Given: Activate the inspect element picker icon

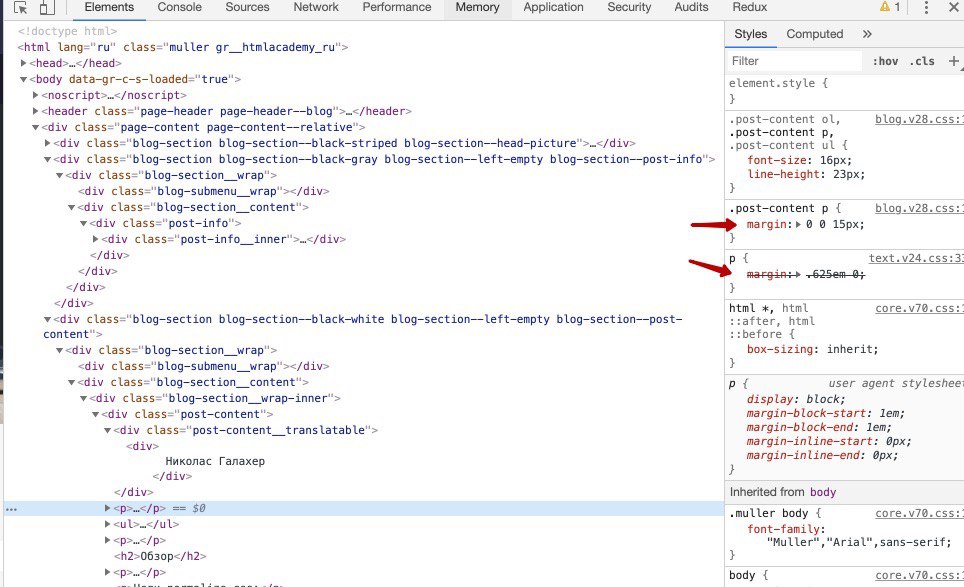Looking at the screenshot, I should (x=20, y=7).
